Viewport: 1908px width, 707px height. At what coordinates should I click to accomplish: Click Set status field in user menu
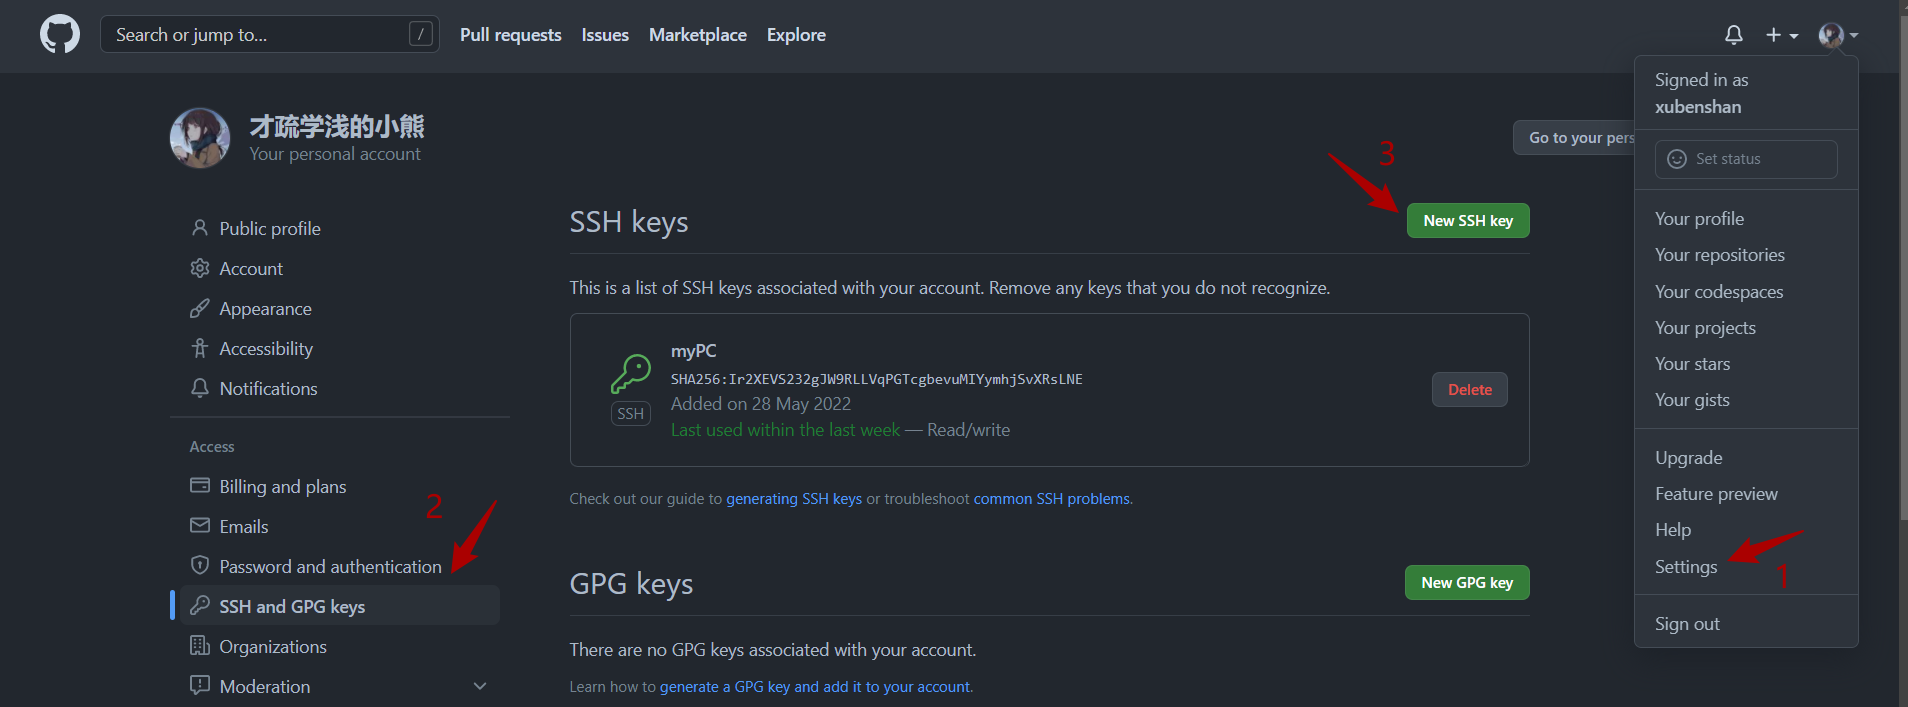tap(1746, 159)
